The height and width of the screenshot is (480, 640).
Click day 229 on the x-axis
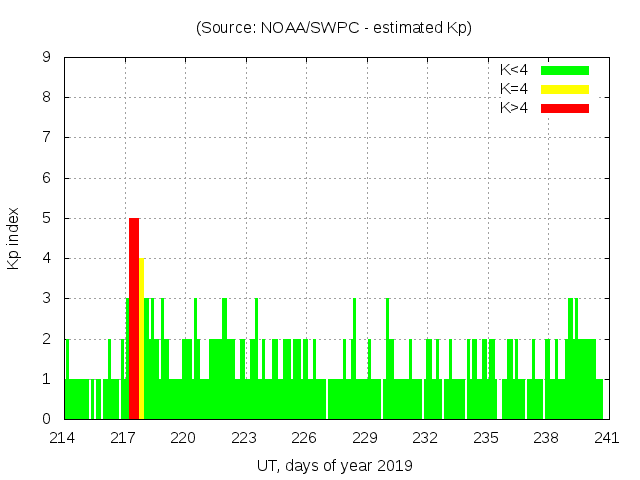pyautogui.click(x=365, y=438)
